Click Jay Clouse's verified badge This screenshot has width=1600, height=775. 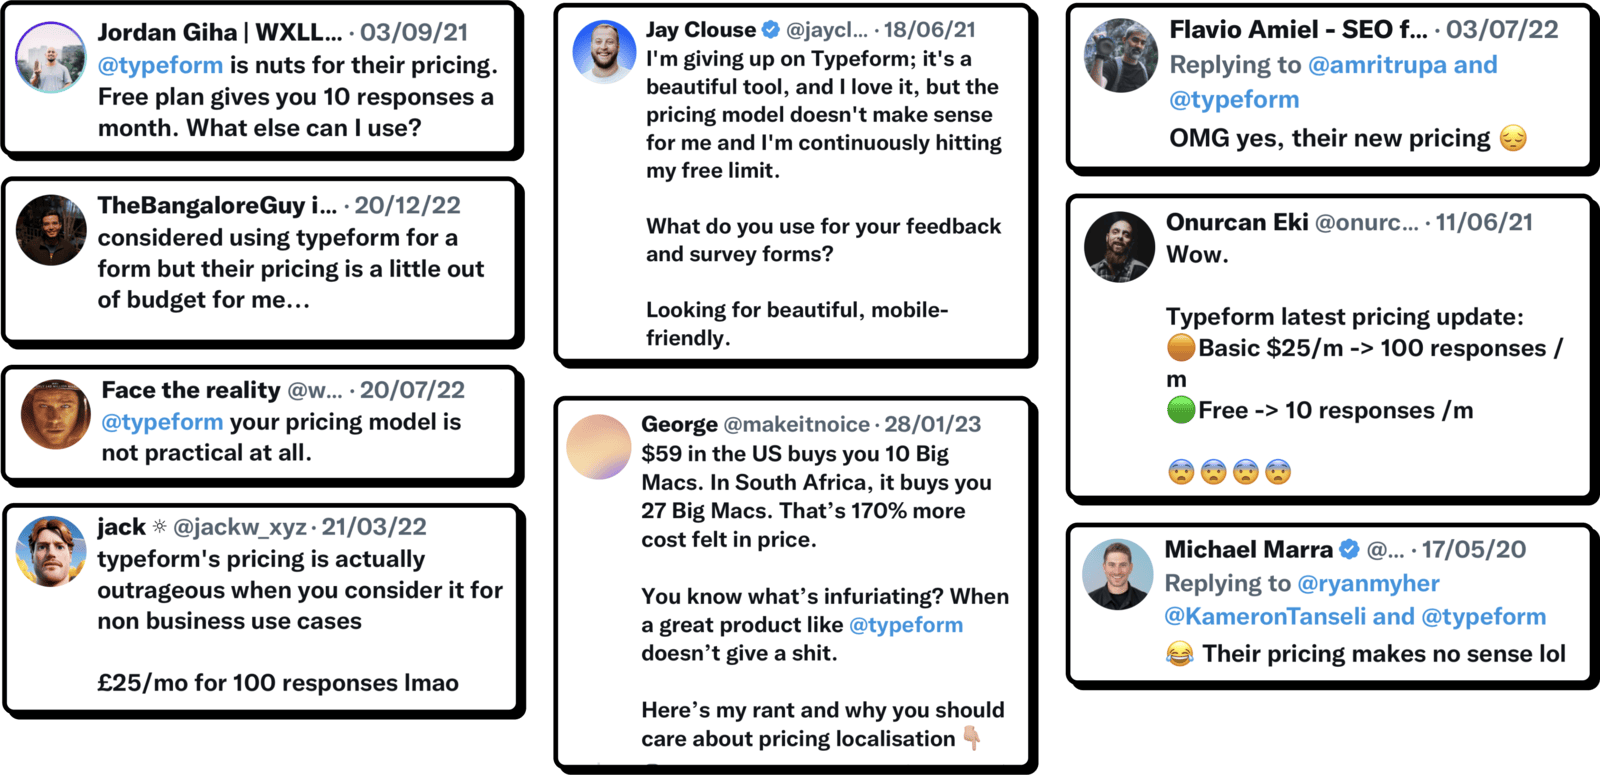pos(771,30)
